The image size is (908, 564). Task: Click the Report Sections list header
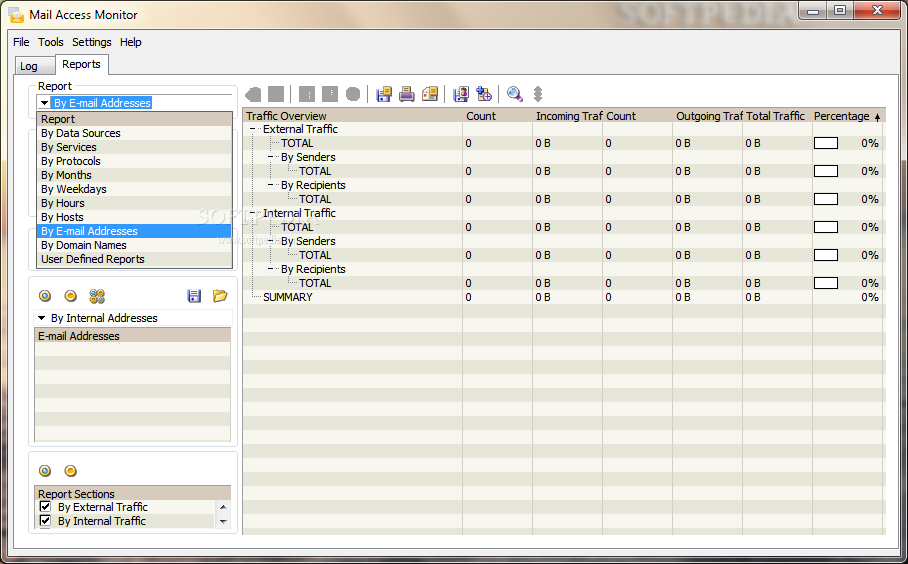(133, 494)
